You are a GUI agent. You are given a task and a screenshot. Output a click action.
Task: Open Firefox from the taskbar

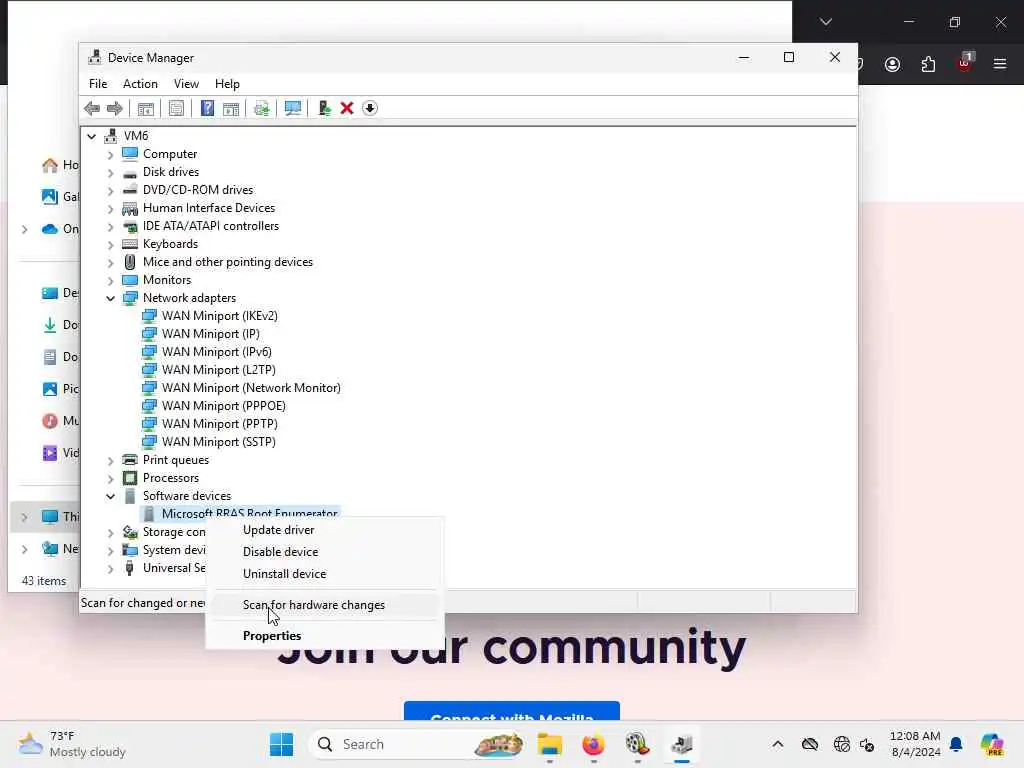(x=593, y=744)
